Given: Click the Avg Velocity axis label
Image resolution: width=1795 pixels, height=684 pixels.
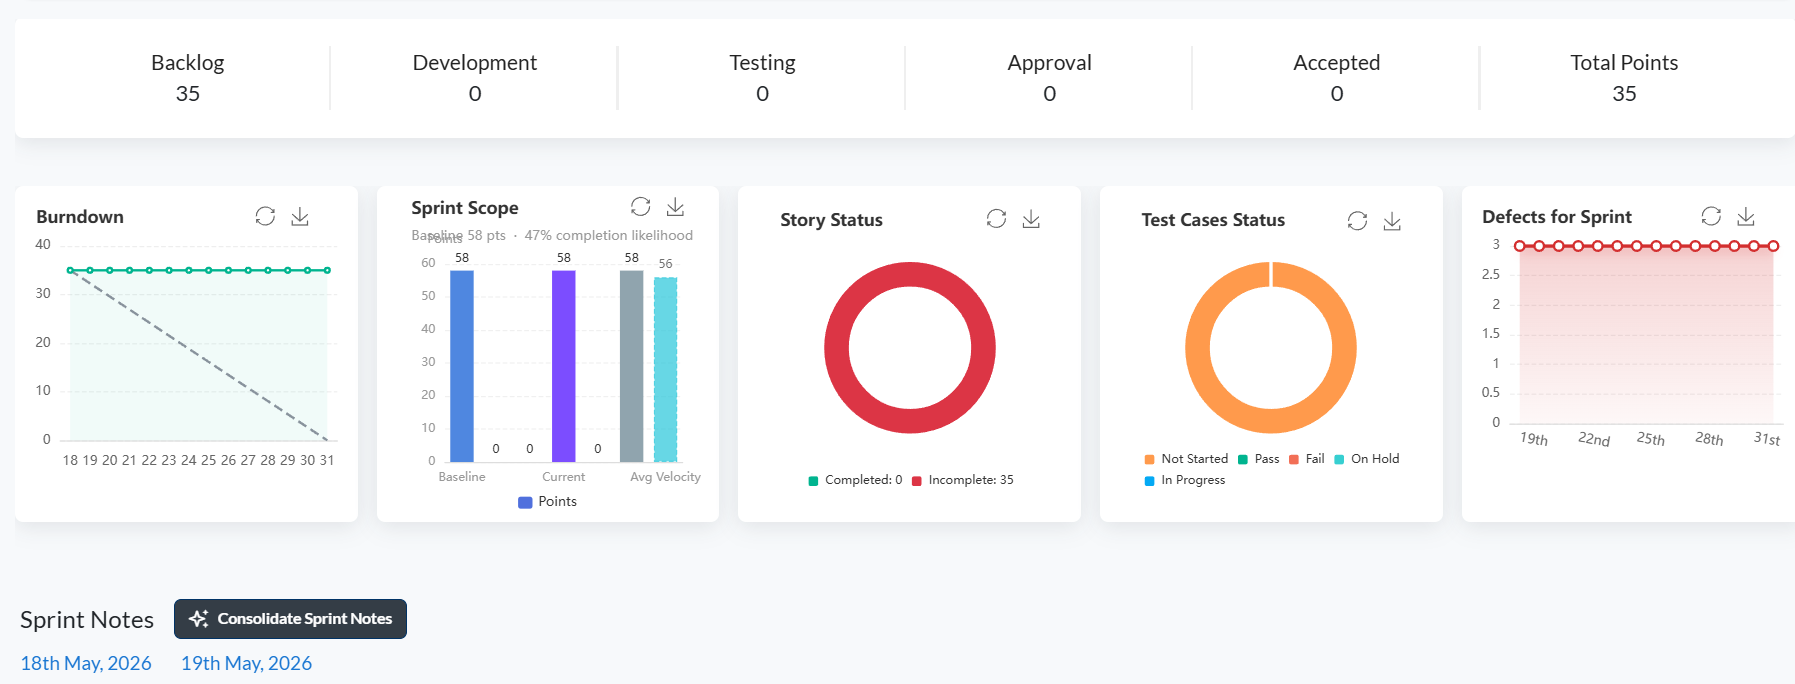Looking at the screenshot, I should pyautogui.click(x=665, y=477).
